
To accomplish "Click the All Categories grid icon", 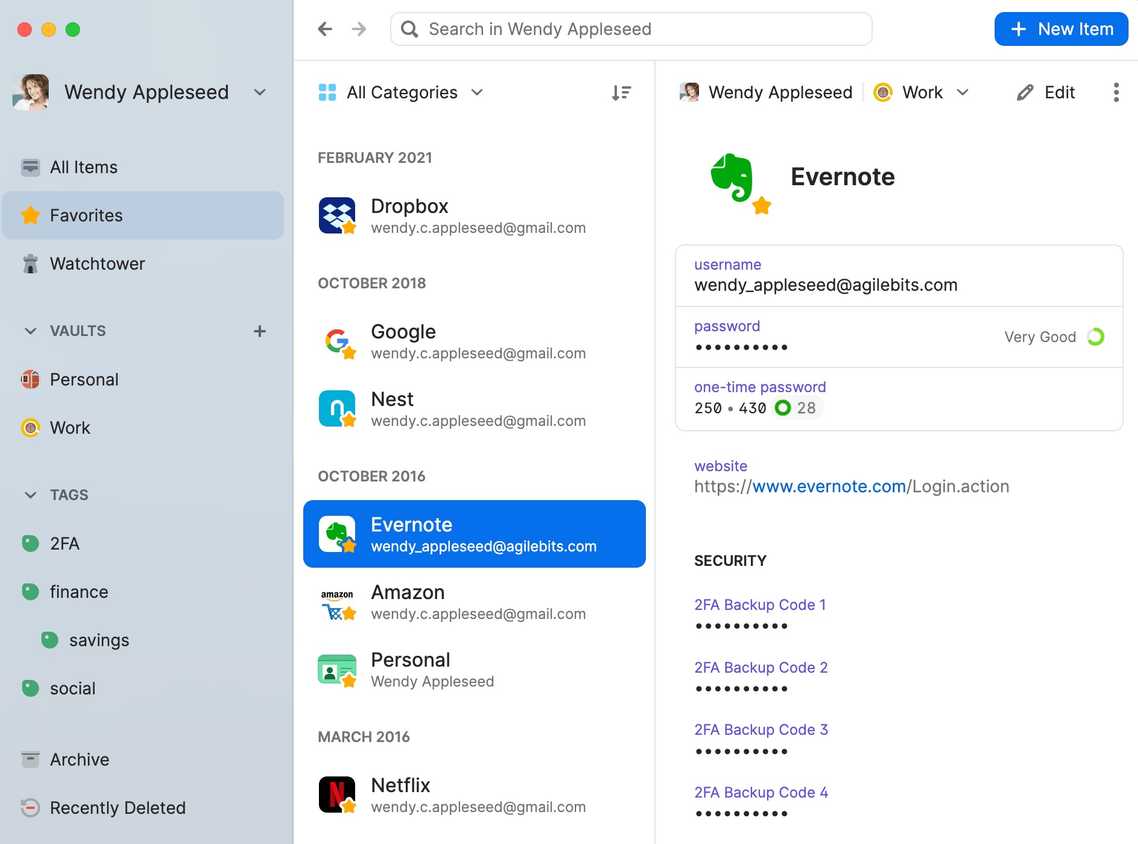I will coord(327,92).
